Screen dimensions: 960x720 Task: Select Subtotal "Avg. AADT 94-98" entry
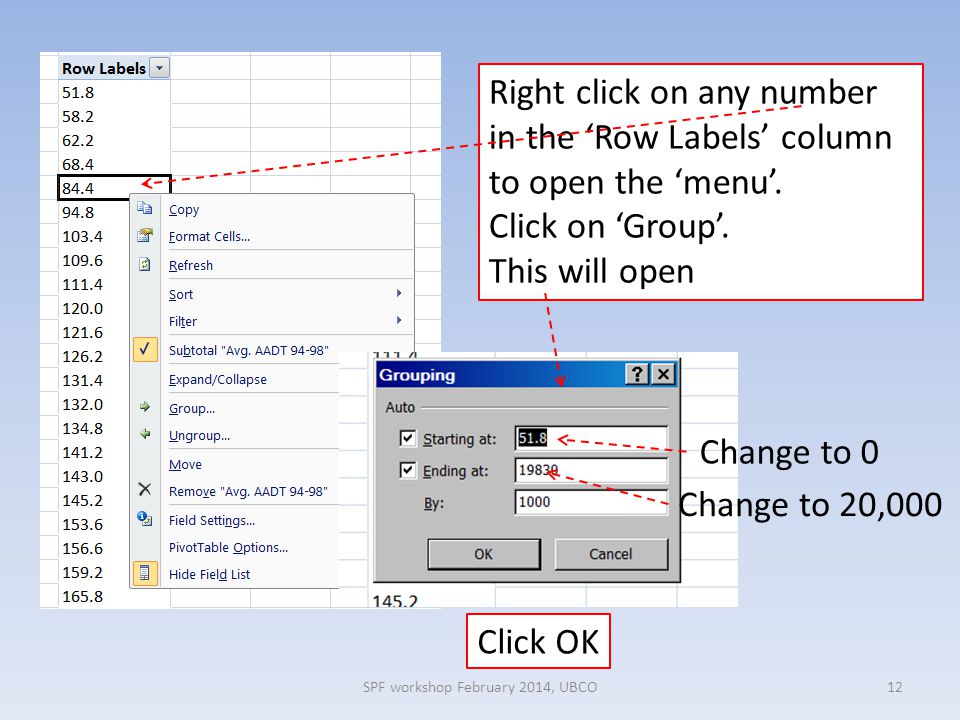(249, 350)
